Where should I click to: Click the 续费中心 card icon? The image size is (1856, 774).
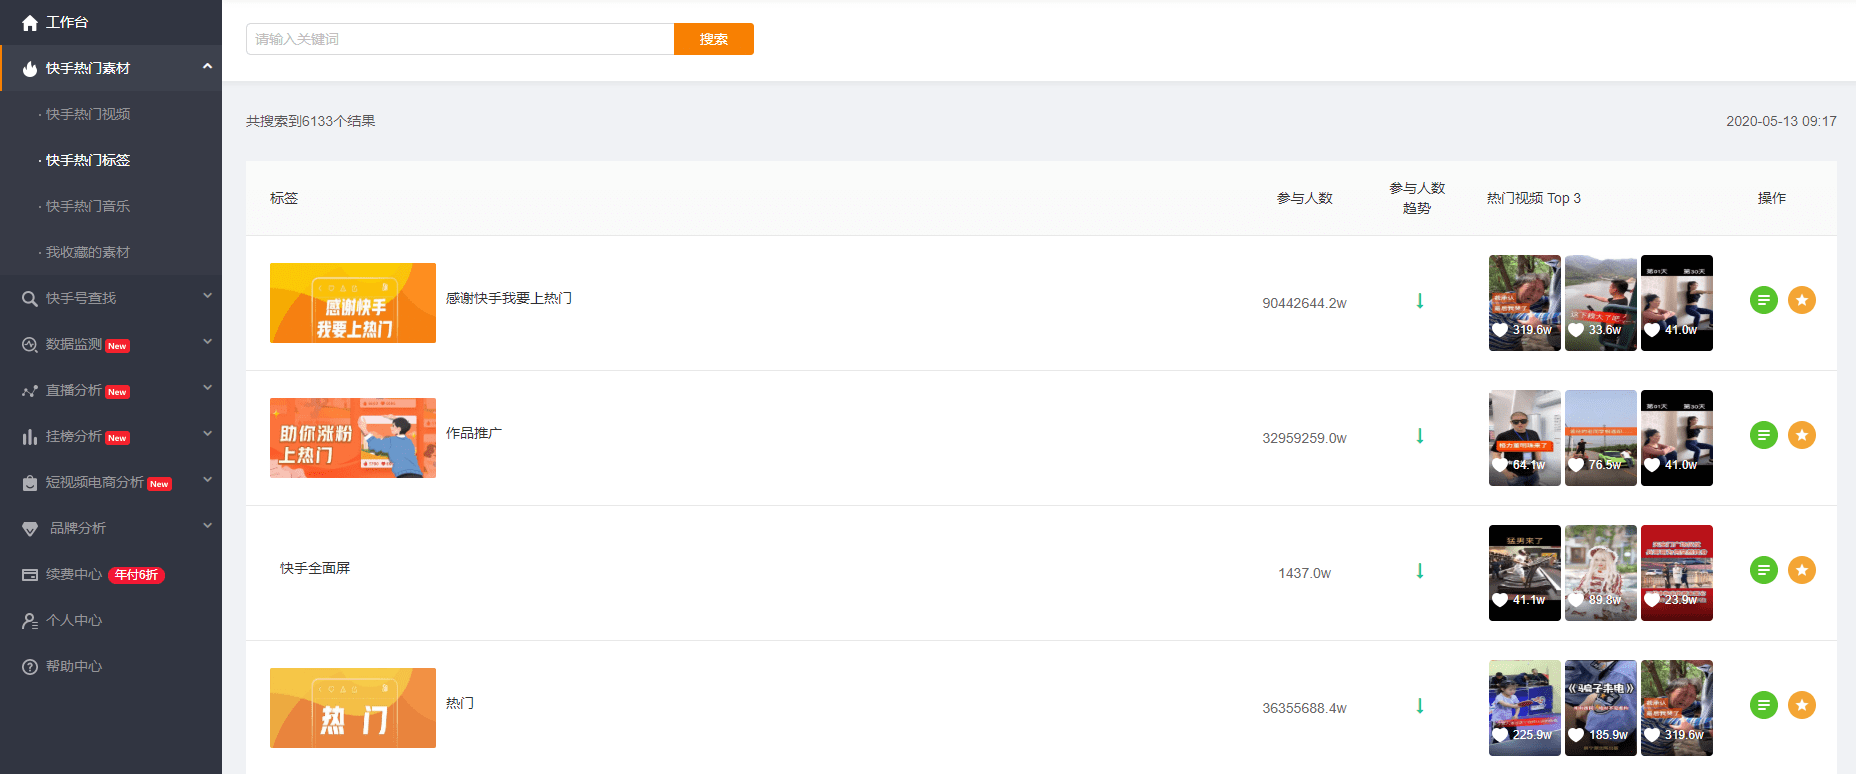point(30,575)
